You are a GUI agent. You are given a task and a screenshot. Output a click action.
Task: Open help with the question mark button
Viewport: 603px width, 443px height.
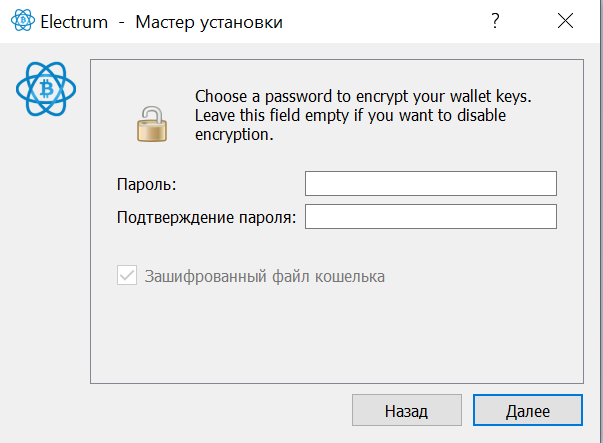click(x=495, y=21)
